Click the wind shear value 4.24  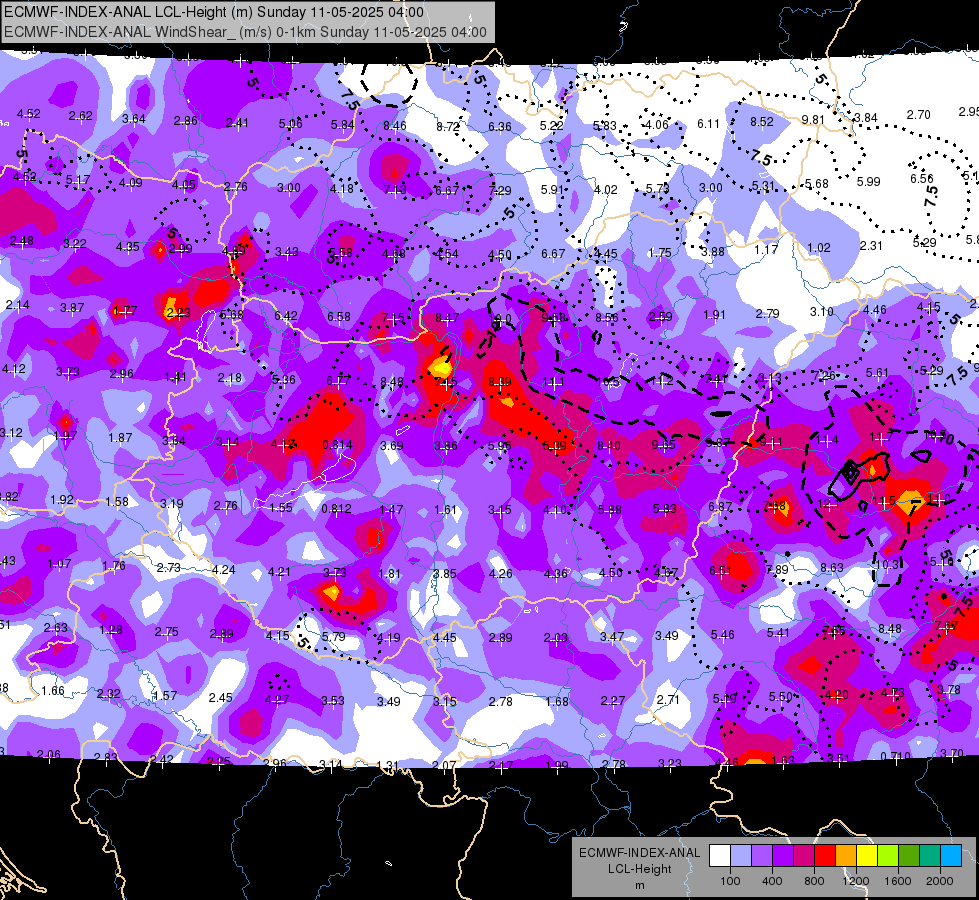coord(224,569)
